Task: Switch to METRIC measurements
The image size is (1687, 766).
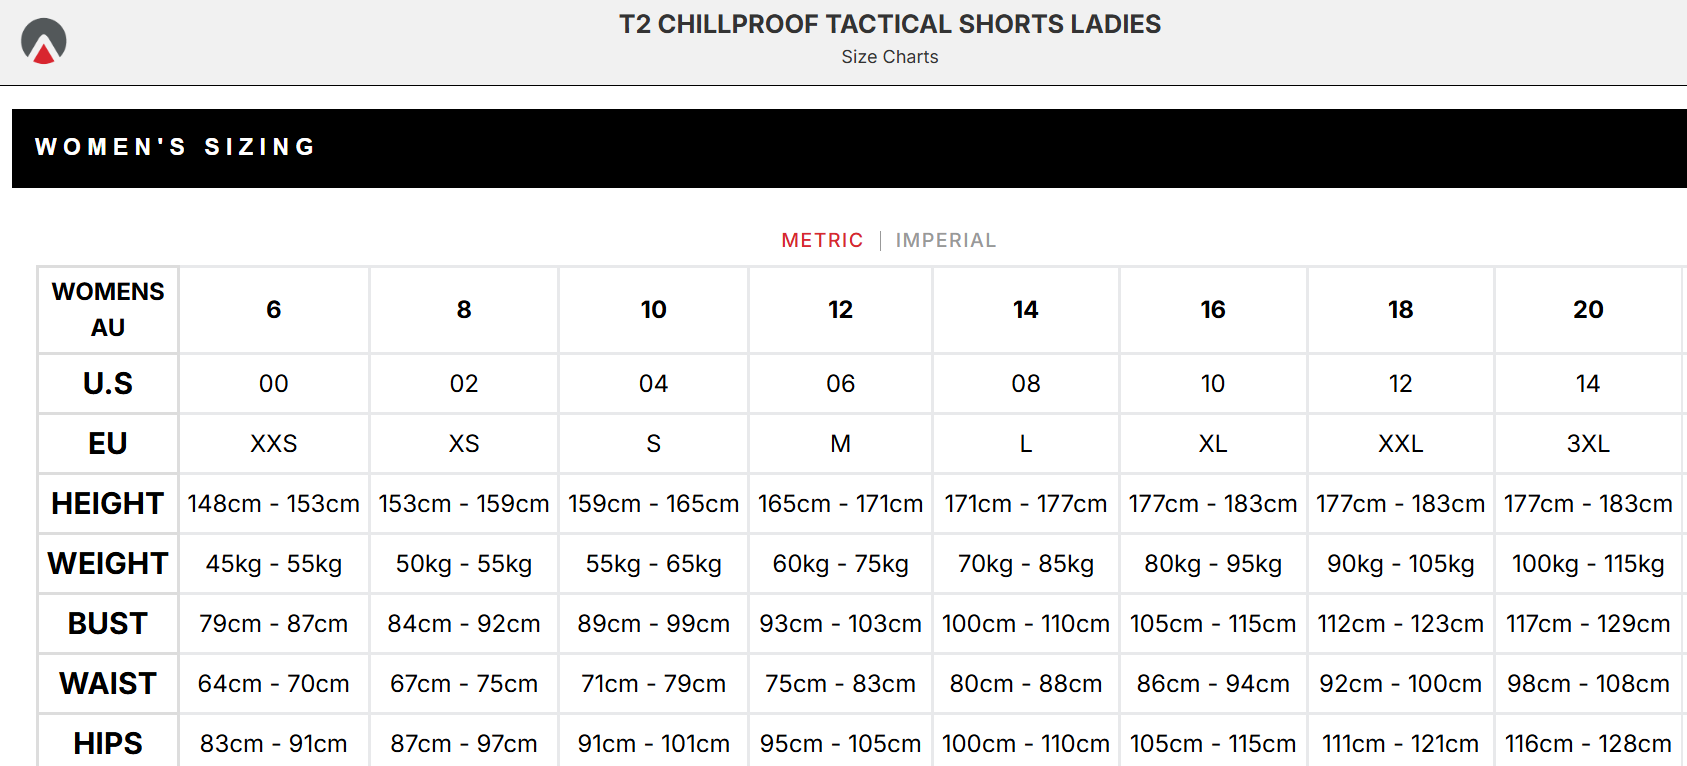Action: (821, 240)
